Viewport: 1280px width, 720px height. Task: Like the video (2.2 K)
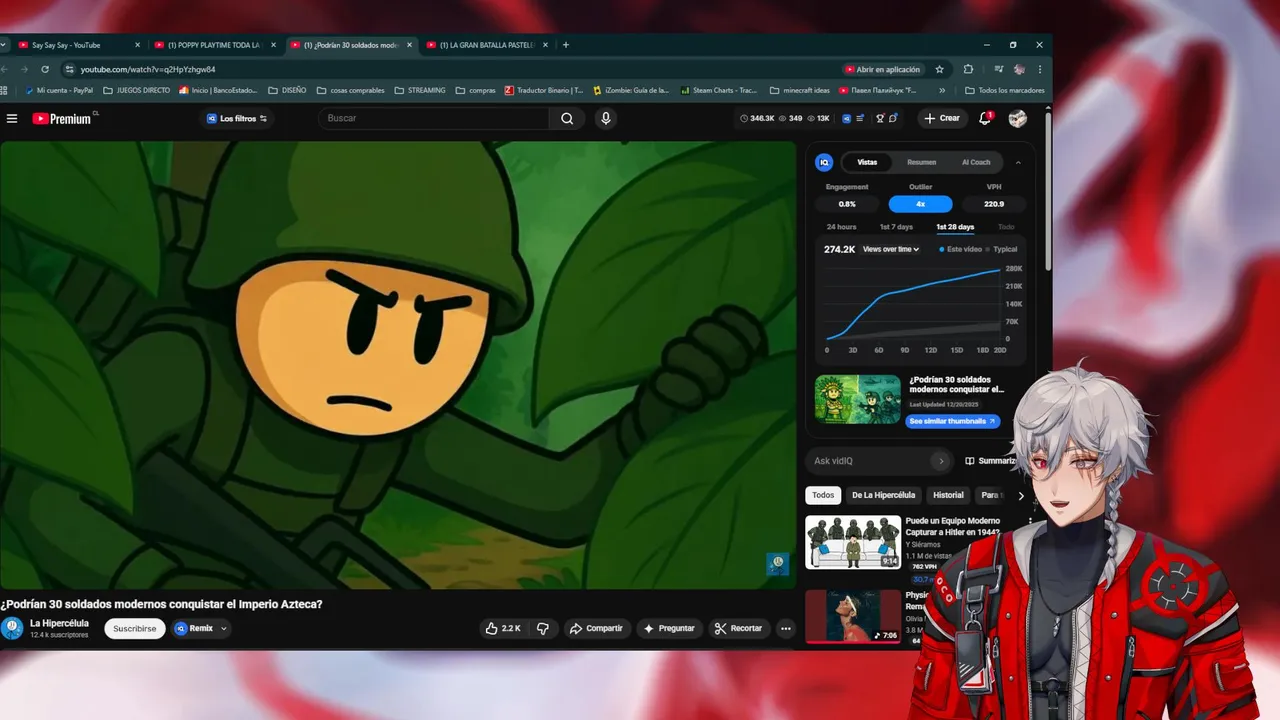(x=503, y=628)
